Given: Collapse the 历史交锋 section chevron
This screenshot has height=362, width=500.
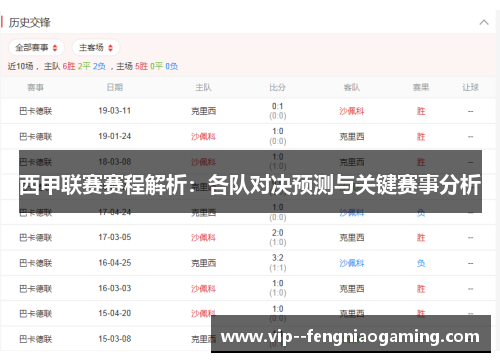Looking at the screenshot, I should click(484, 23).
